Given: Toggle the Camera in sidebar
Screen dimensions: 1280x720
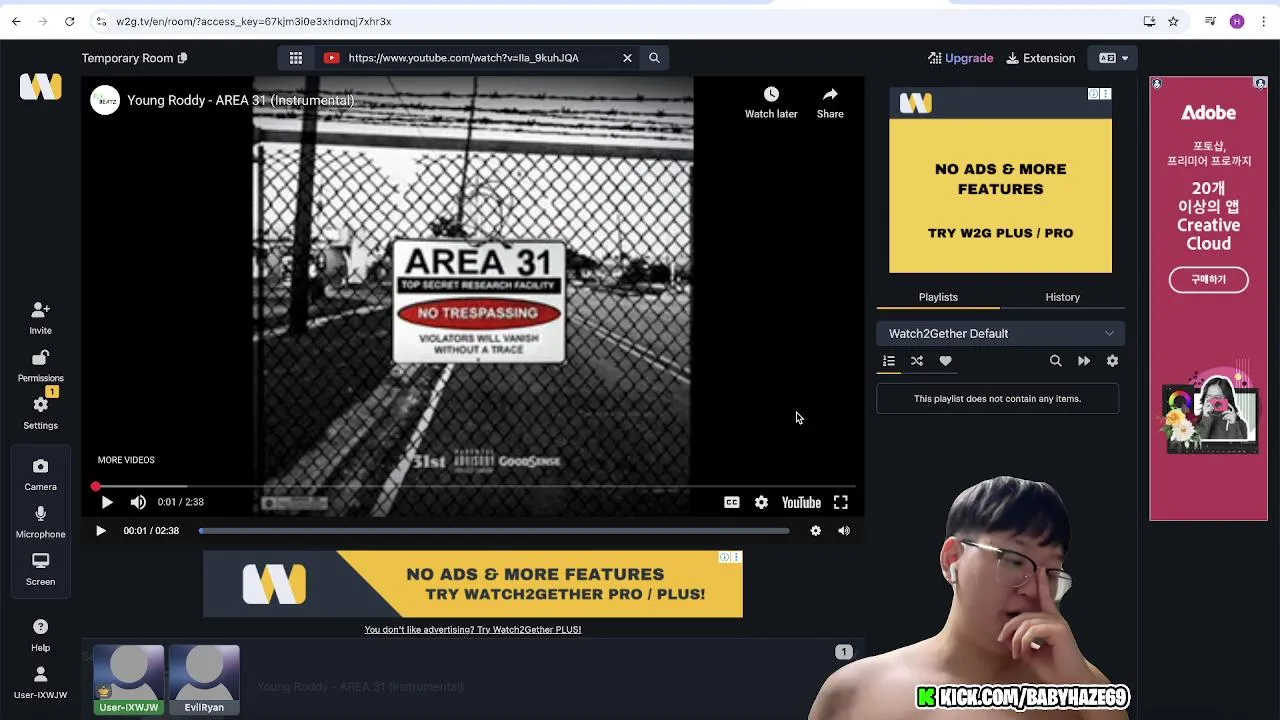Looking at the screenshot, I should (x=40, y=475).
